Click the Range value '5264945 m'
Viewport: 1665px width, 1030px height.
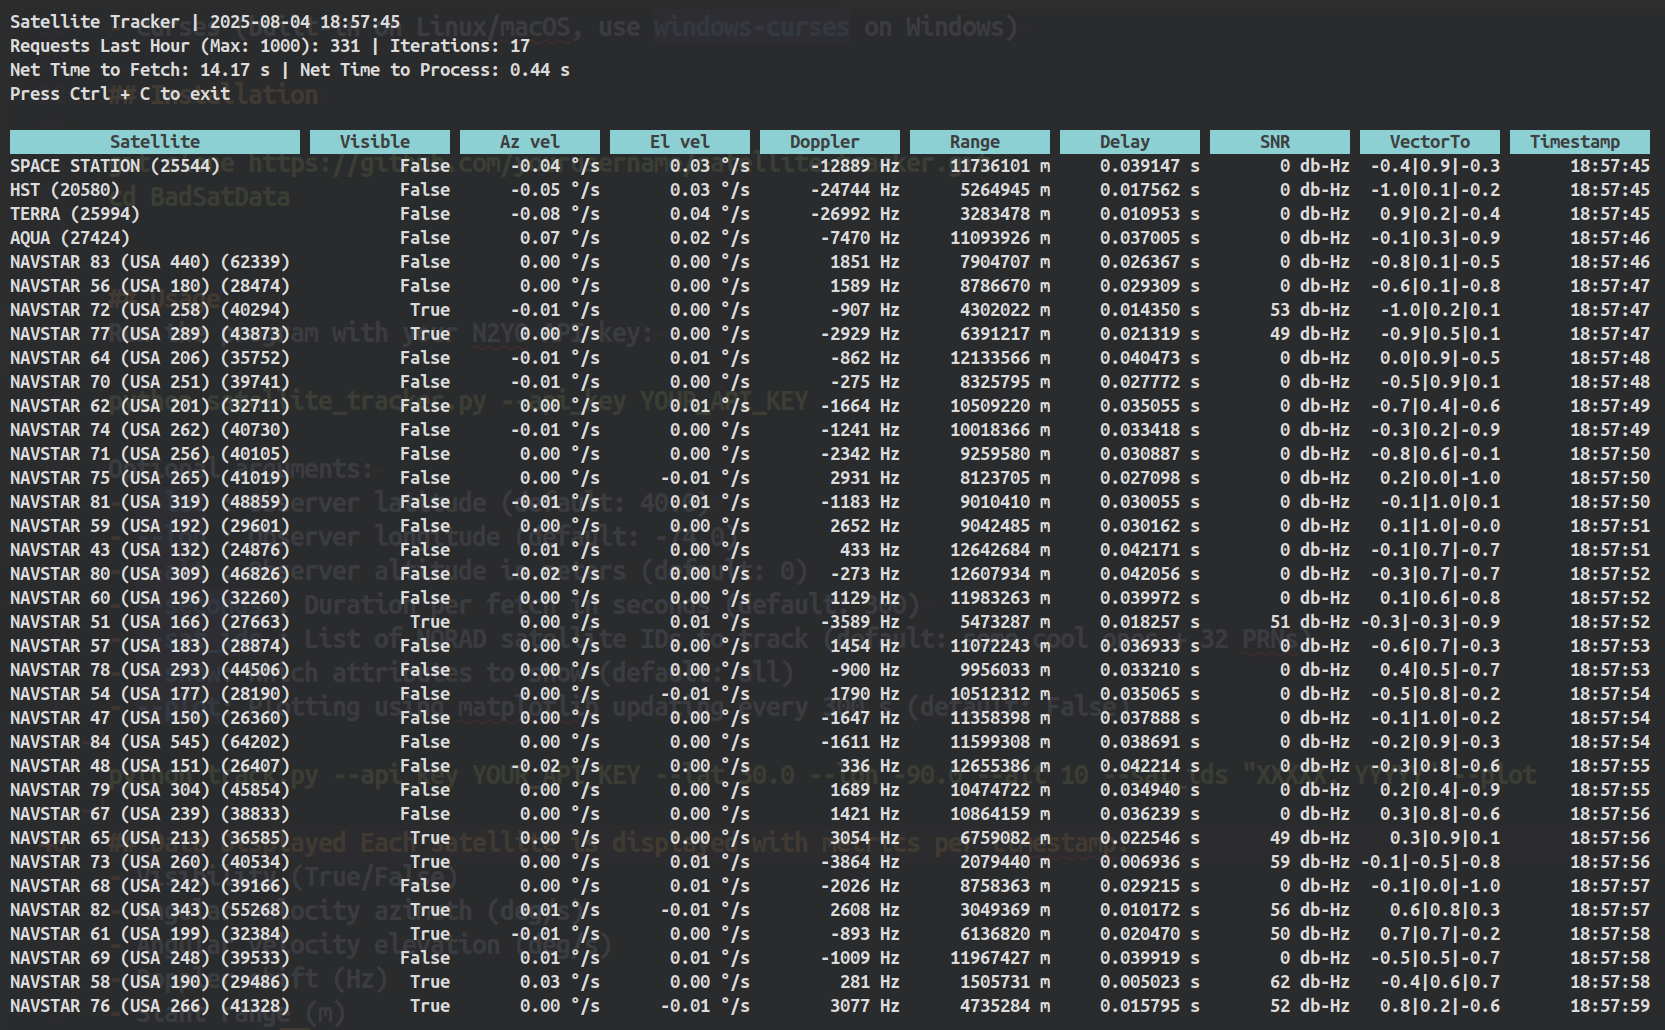tap(1005, 190)
